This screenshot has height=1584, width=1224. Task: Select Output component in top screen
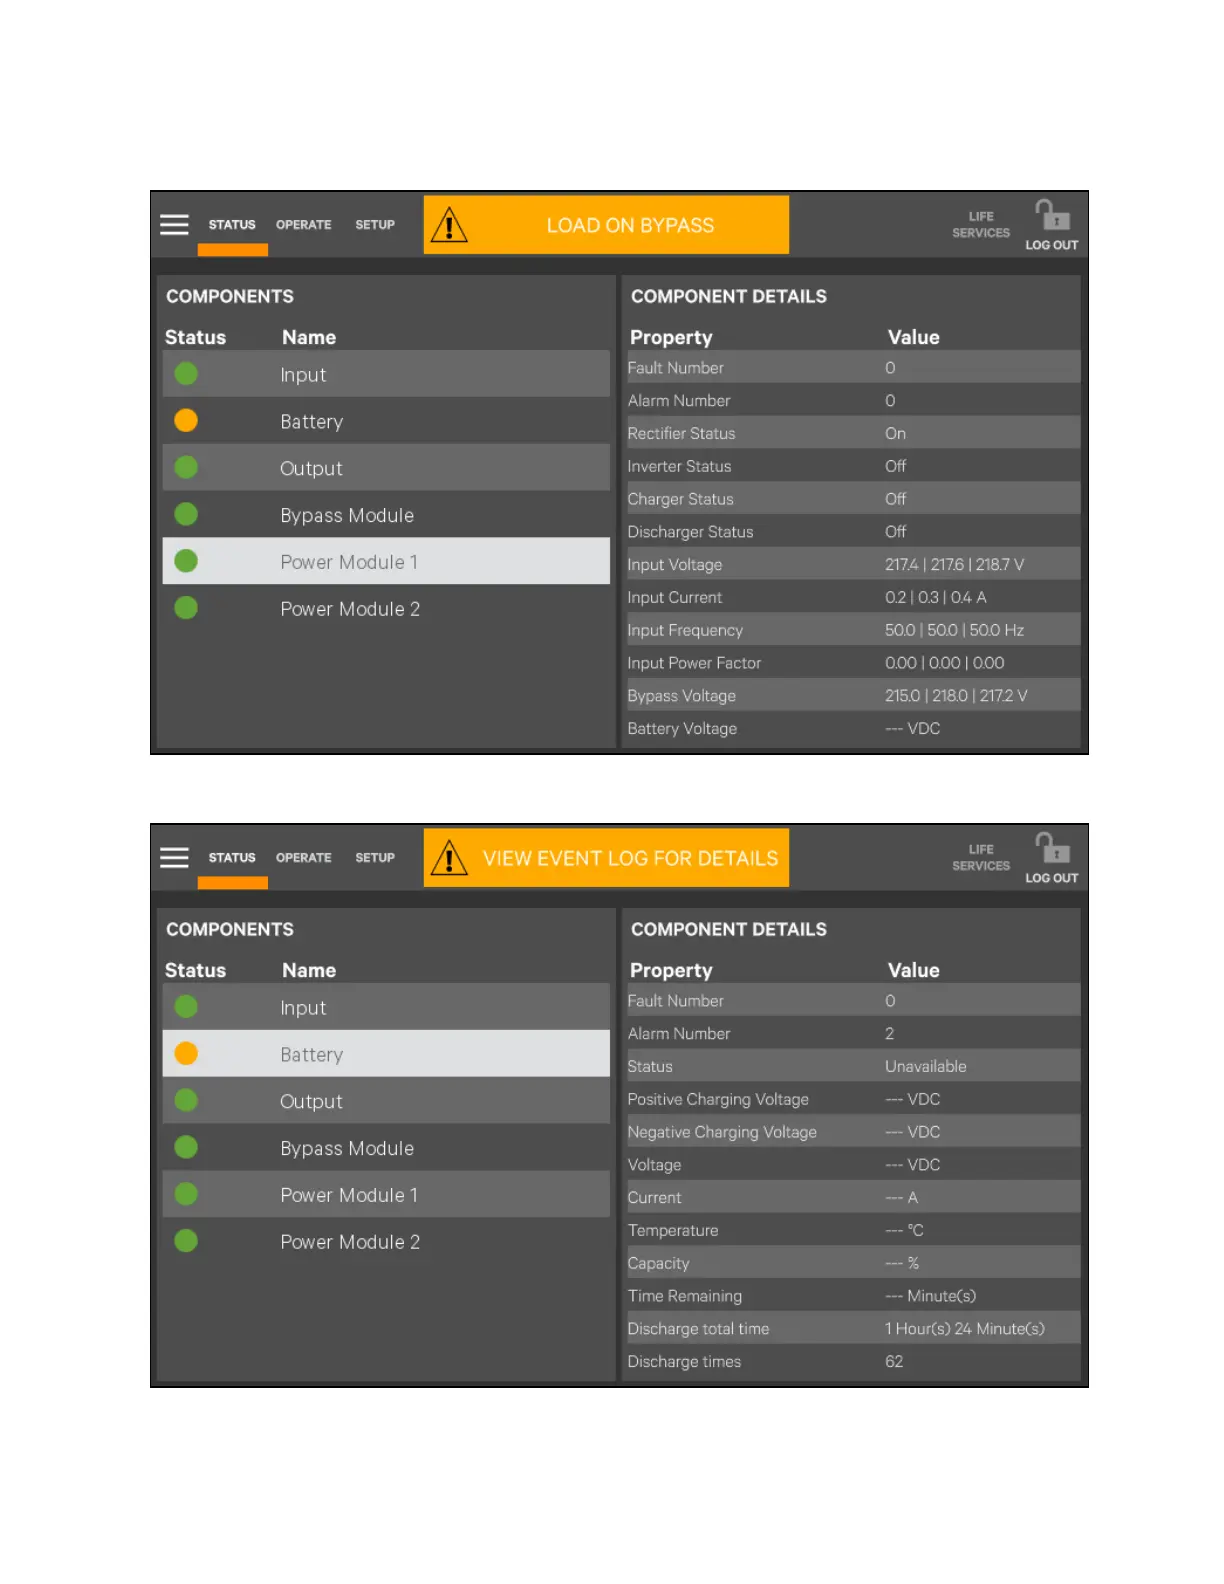[386, 468]
